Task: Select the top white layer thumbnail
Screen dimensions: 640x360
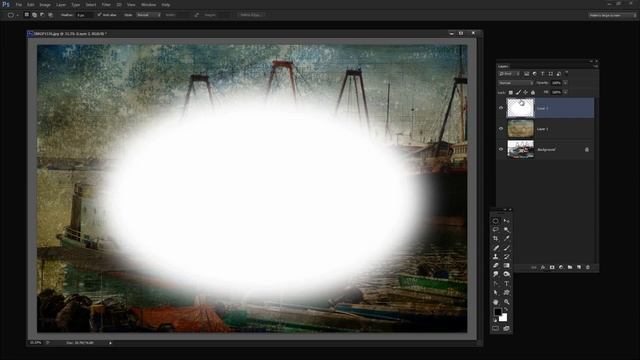Action: click(x=520, y=108)
